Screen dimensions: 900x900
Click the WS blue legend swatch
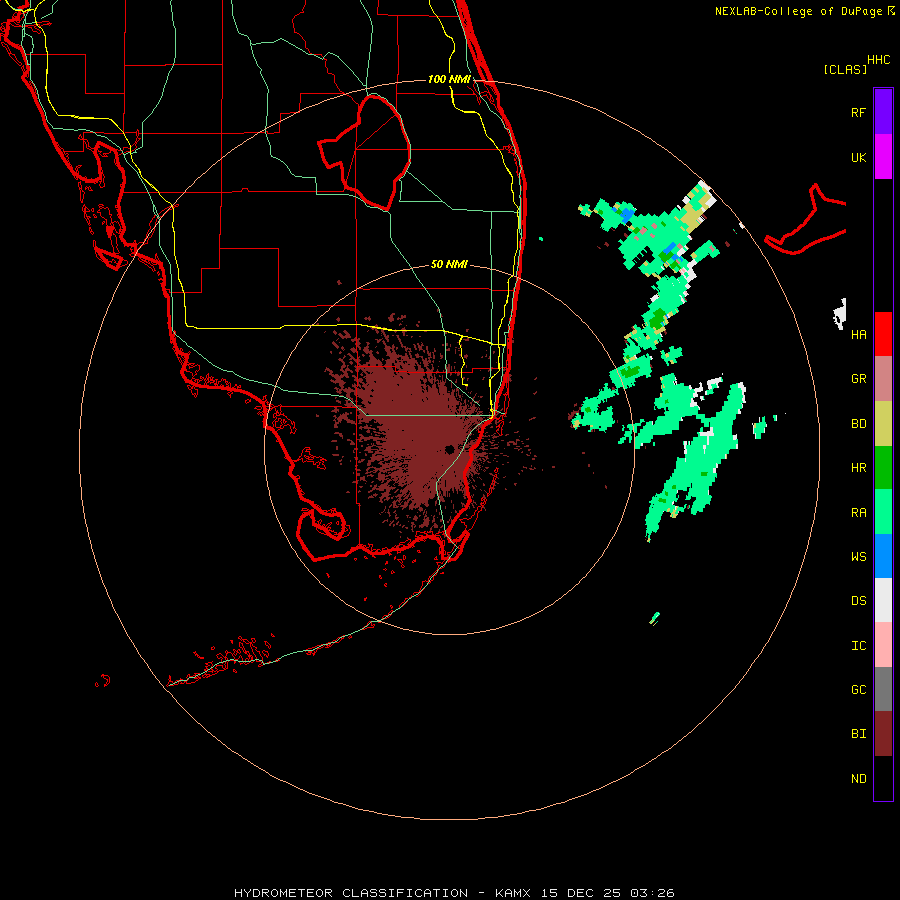[883, 556]
